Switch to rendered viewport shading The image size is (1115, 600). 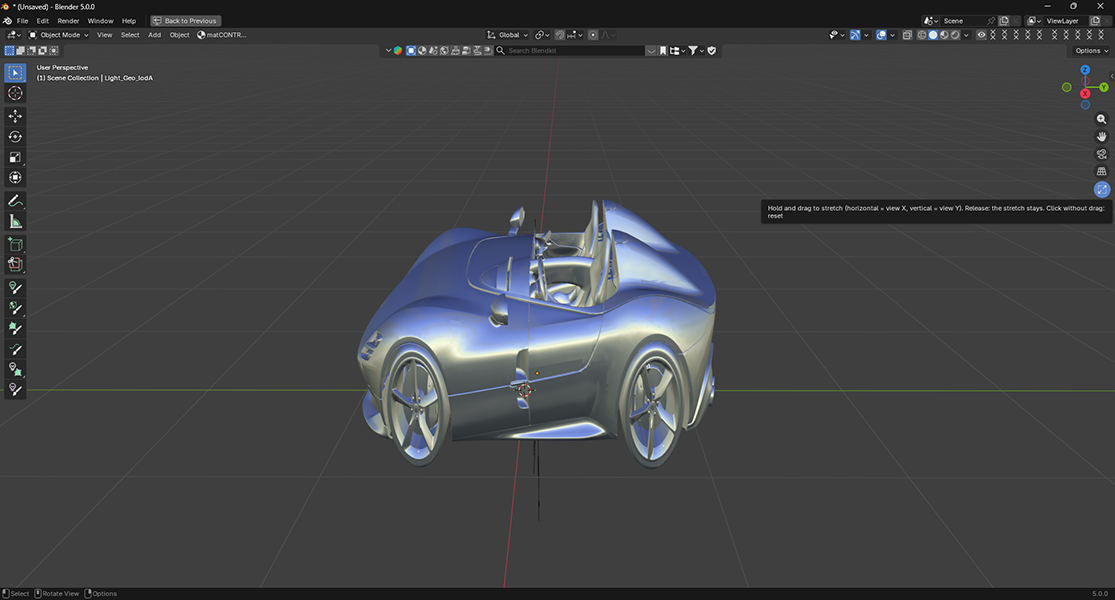tap(955, 35)
